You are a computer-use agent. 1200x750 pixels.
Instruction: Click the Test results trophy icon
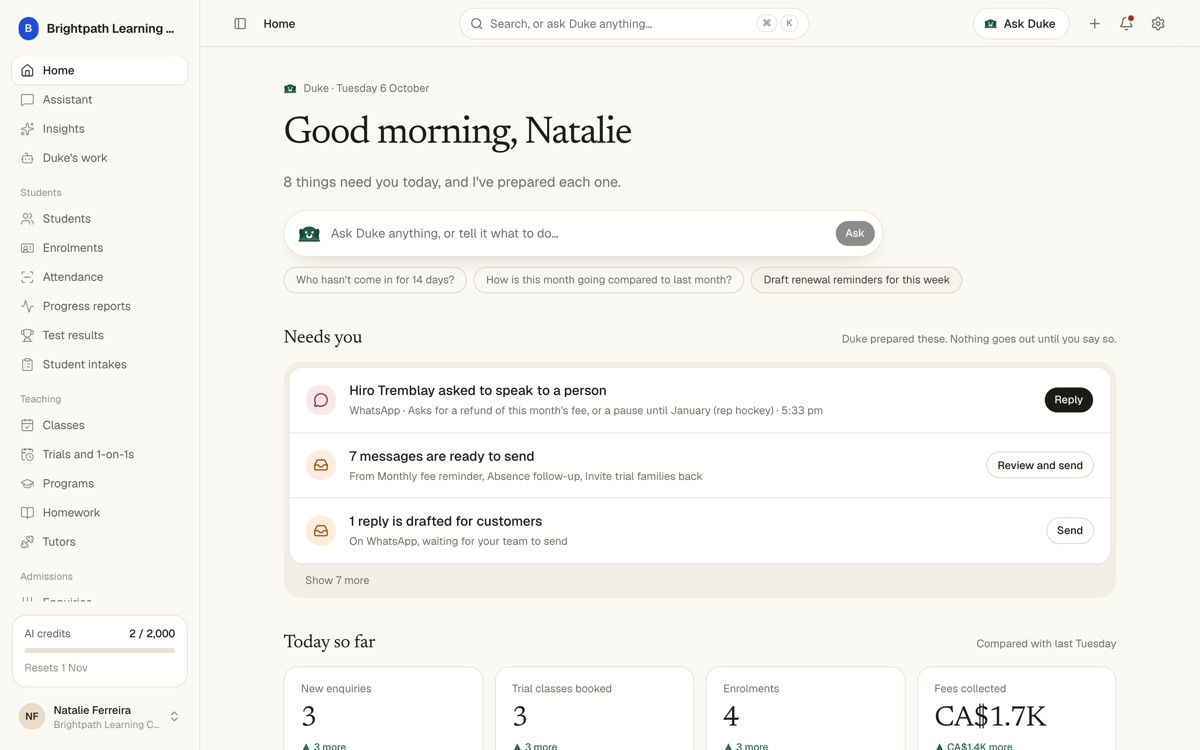click(27, 335)
